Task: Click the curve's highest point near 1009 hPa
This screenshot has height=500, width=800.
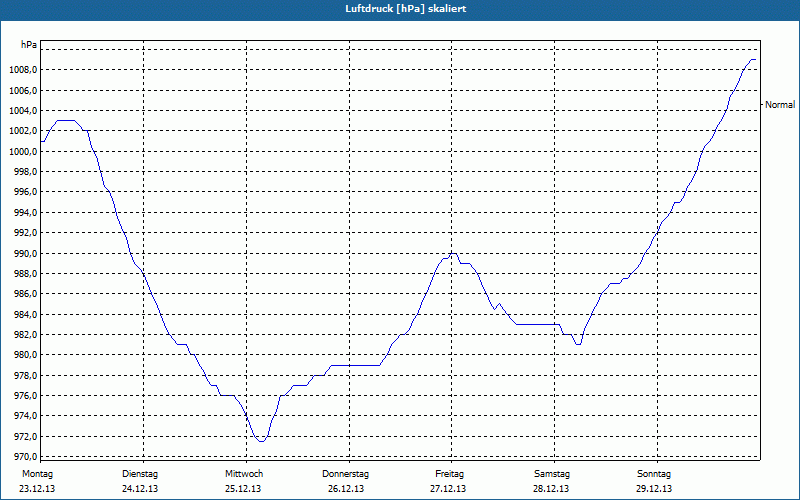Action: click(753, 60)
